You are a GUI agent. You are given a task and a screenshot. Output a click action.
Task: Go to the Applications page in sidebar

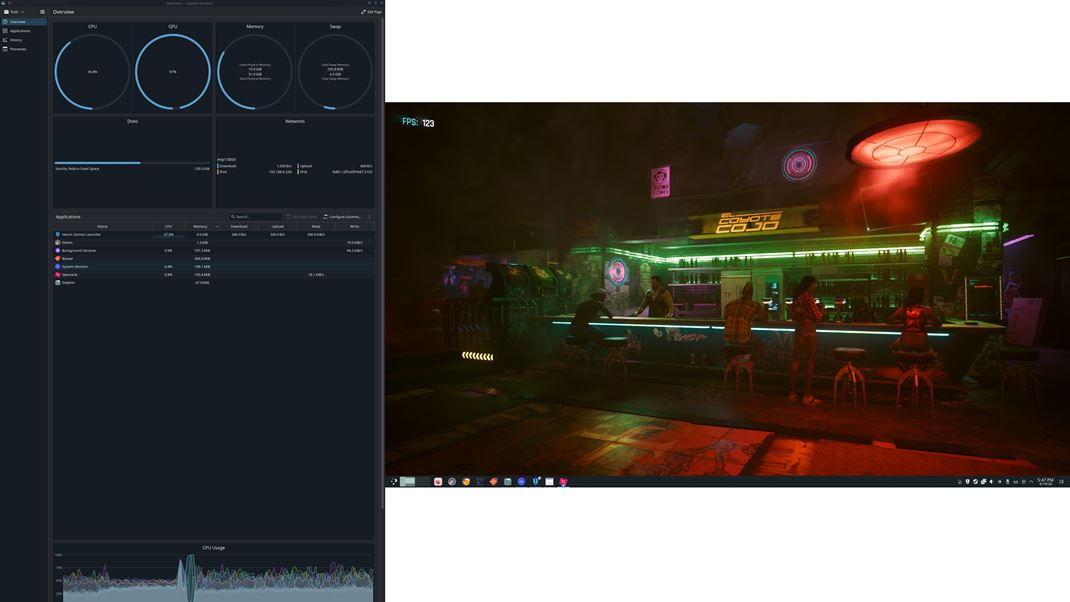pyautogui.click(x=24, y=31)
